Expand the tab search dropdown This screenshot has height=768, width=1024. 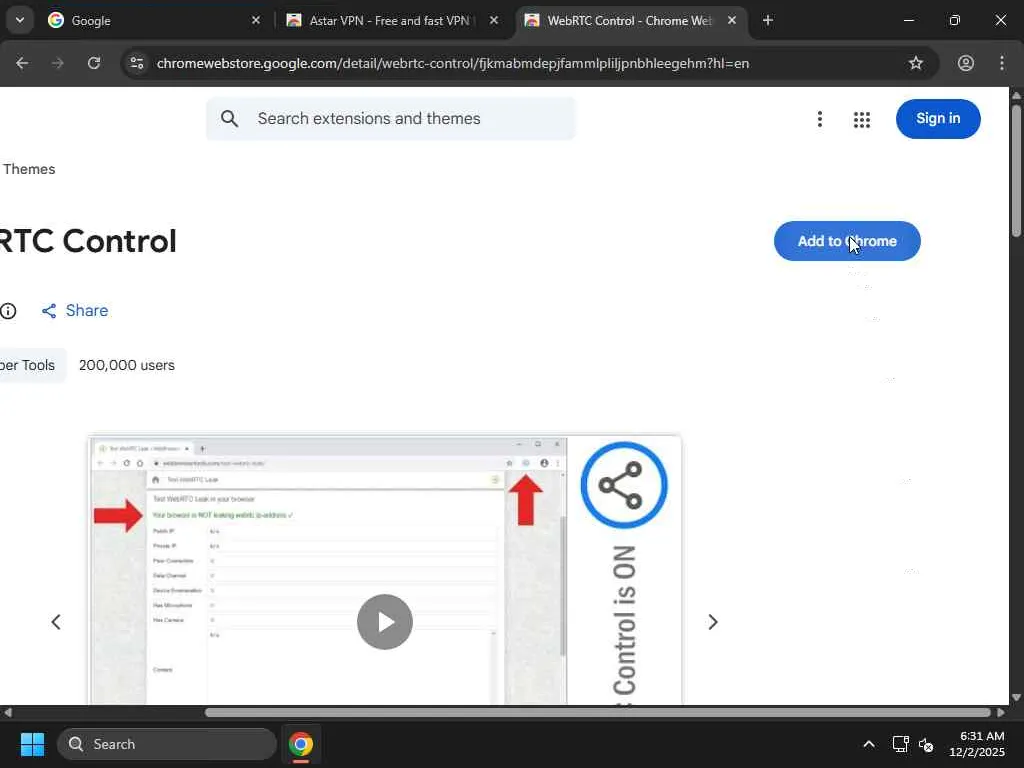pyautogui.click(x=20, y=21)
